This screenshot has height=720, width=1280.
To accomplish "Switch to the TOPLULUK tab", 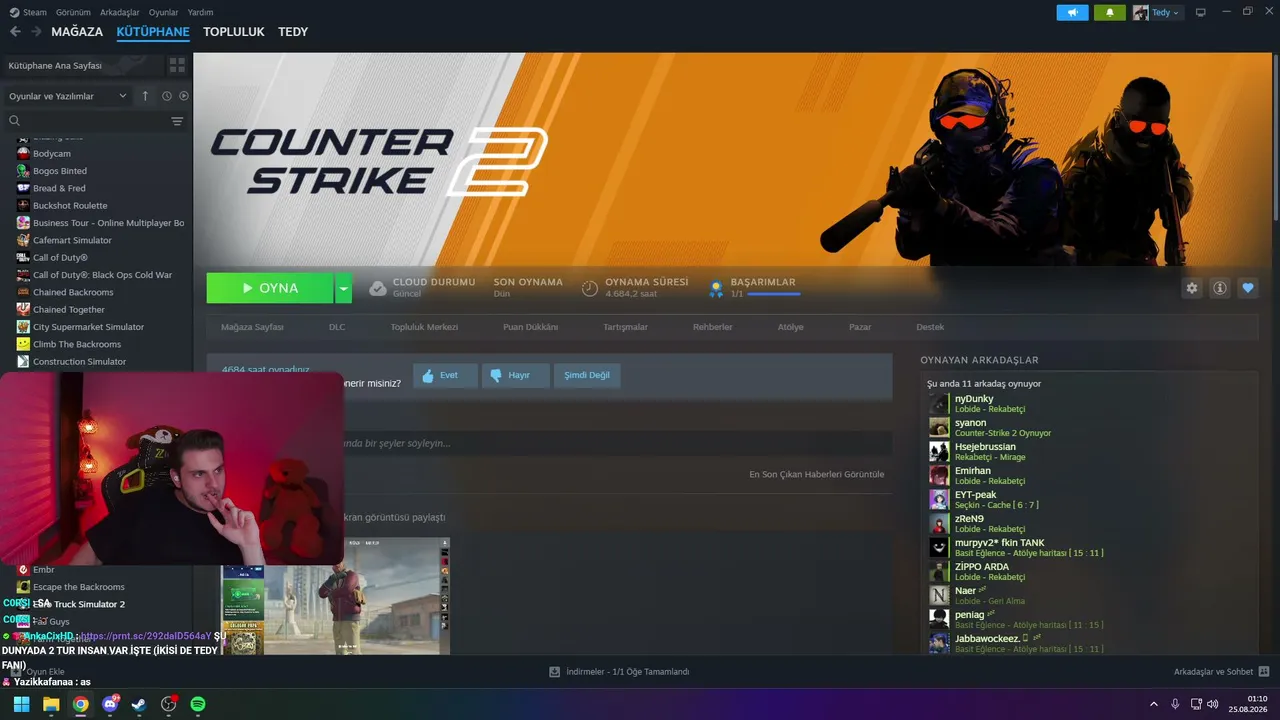I will tap(234, 32).
